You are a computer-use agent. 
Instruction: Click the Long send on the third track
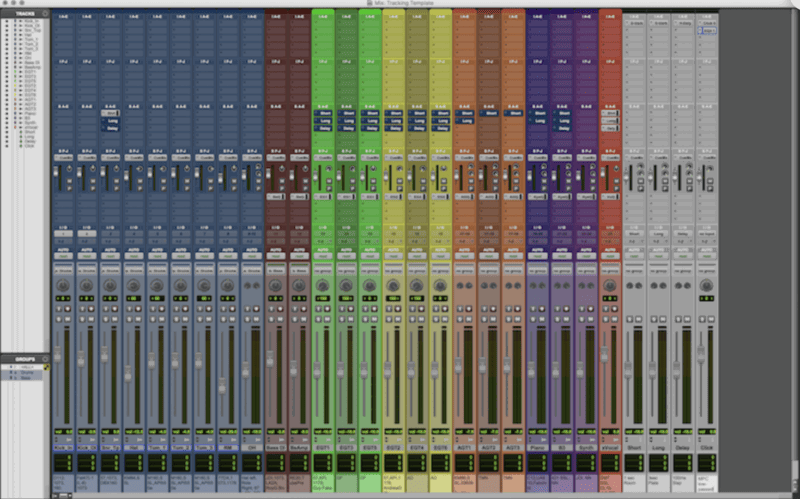[110, 120]
